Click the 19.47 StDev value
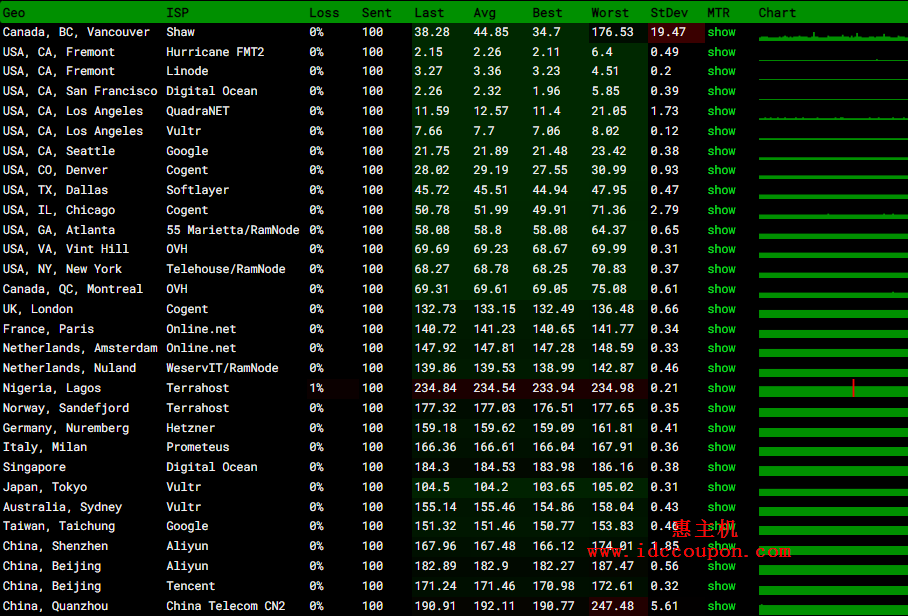Viewport: 908px width, 616px height. [668, 32]
